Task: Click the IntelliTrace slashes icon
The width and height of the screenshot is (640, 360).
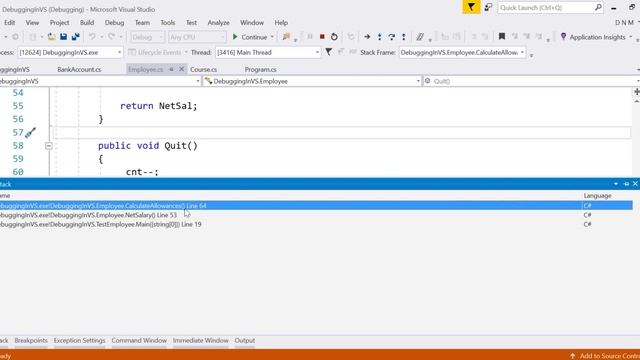Action: (x=420, y=37)
